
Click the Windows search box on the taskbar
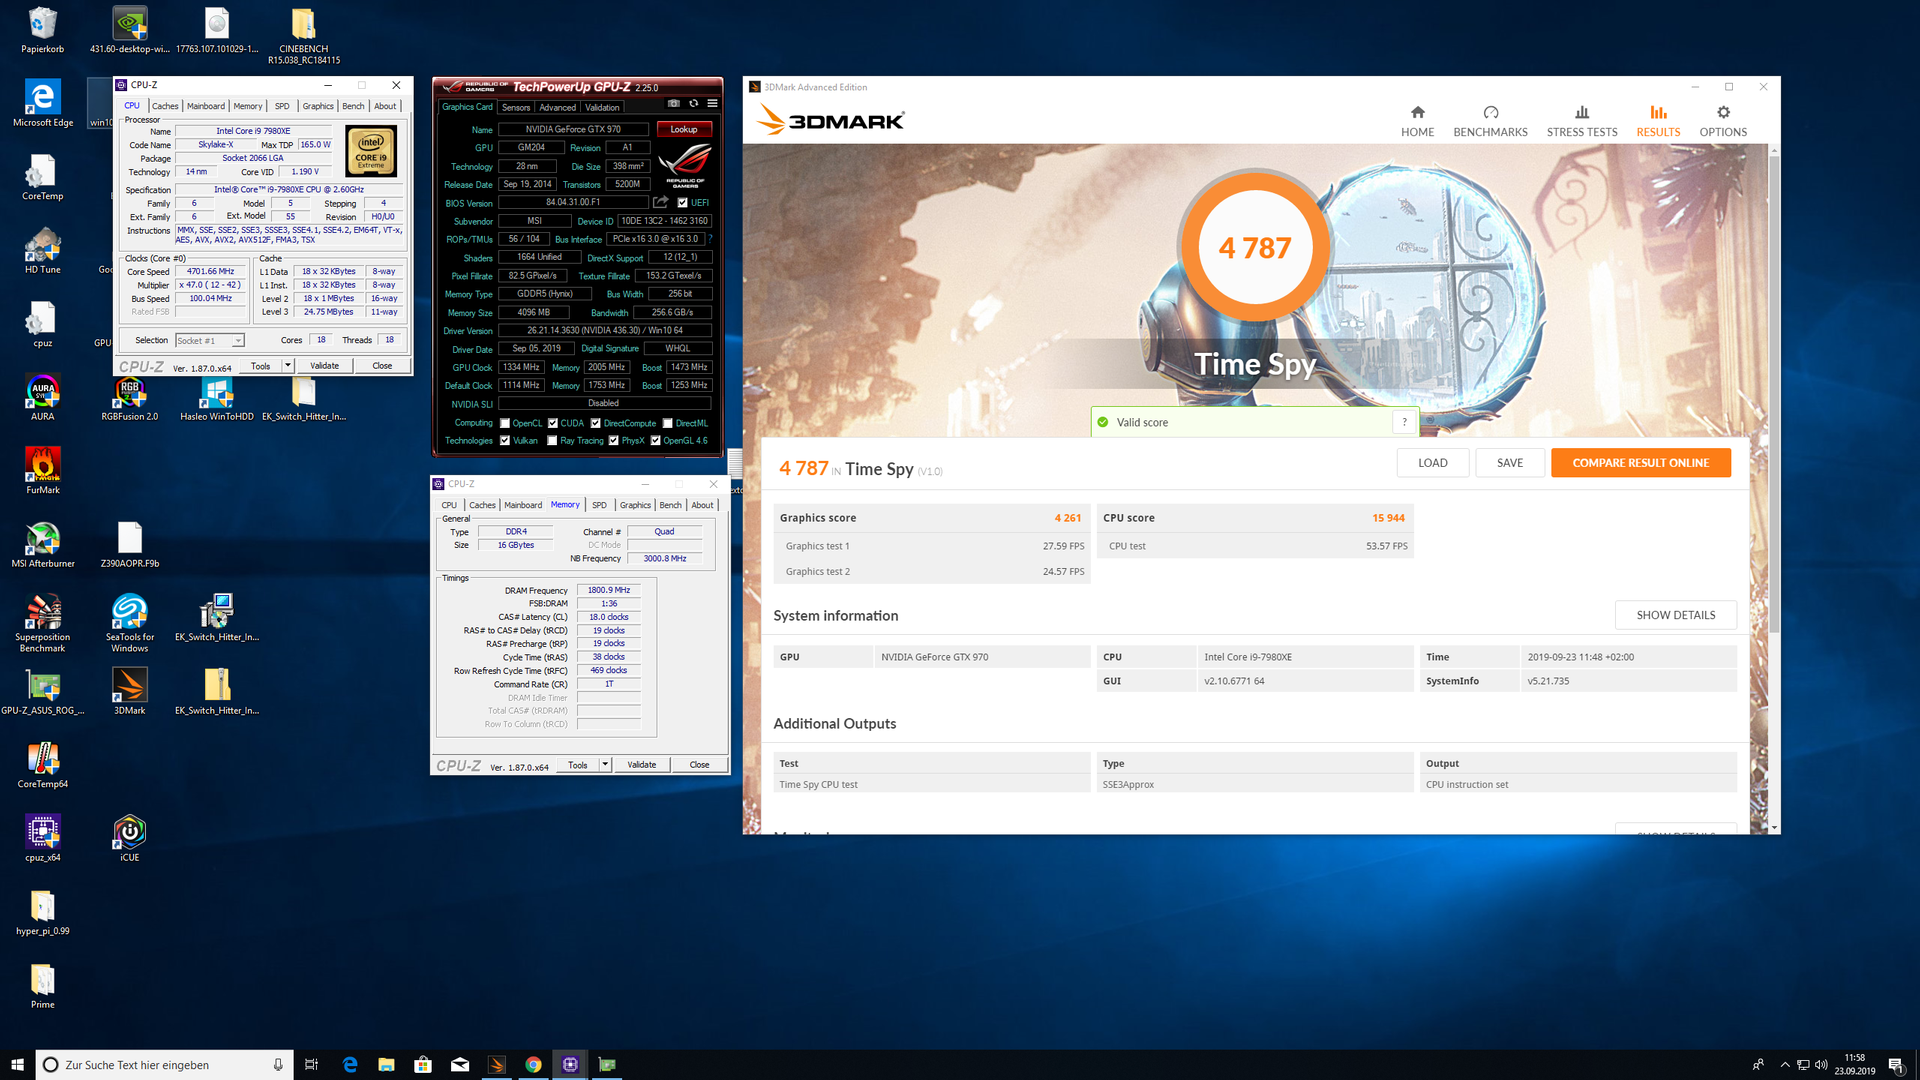tap(165, 1065)
